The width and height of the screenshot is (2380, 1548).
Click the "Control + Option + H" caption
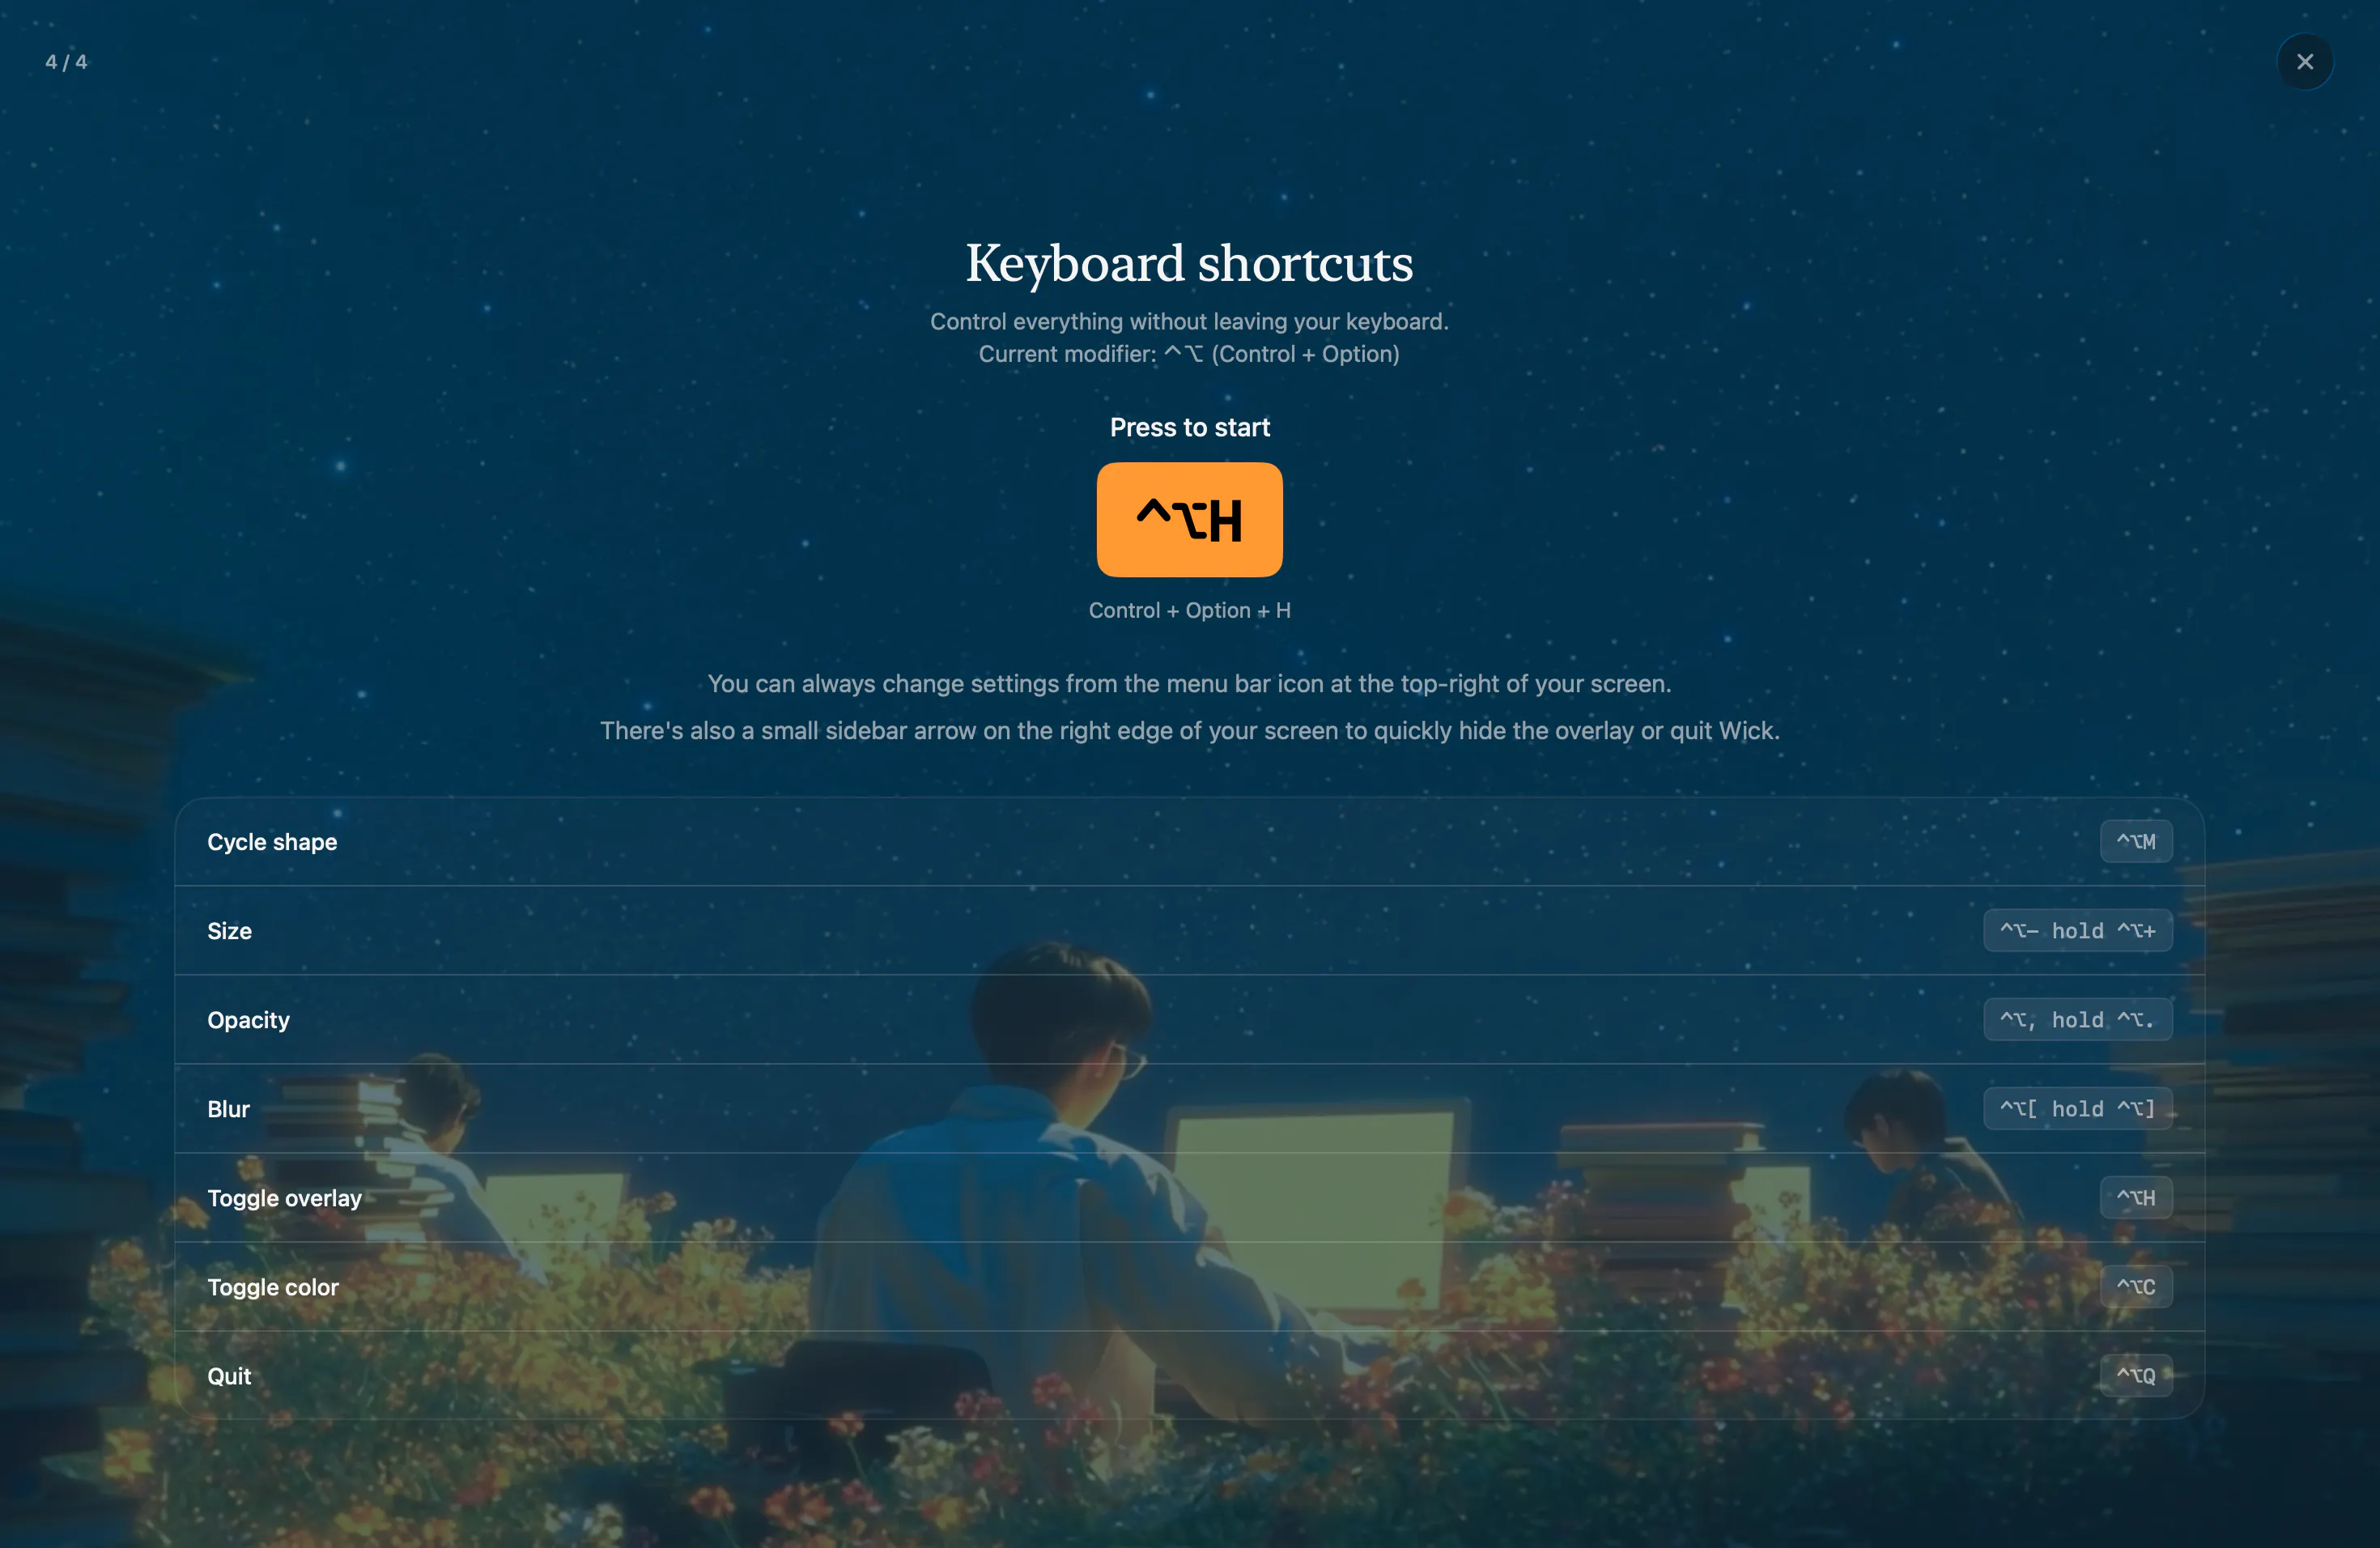tap(1189, 610)
